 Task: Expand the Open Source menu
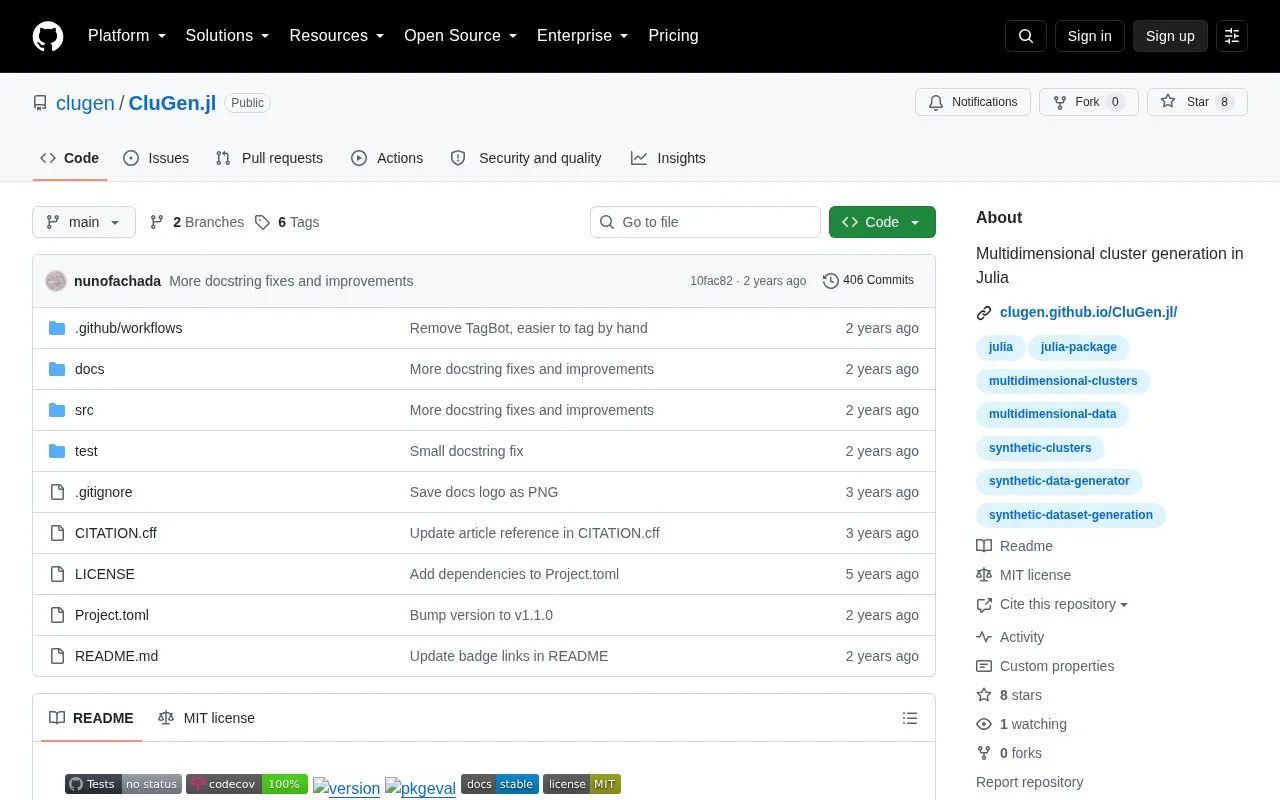(x=461, y=36)
